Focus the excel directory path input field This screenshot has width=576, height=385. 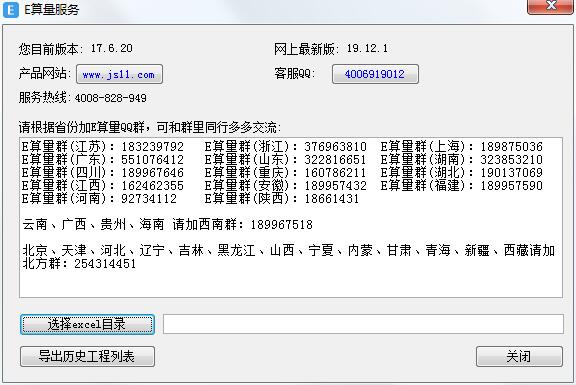click(363, 324)
